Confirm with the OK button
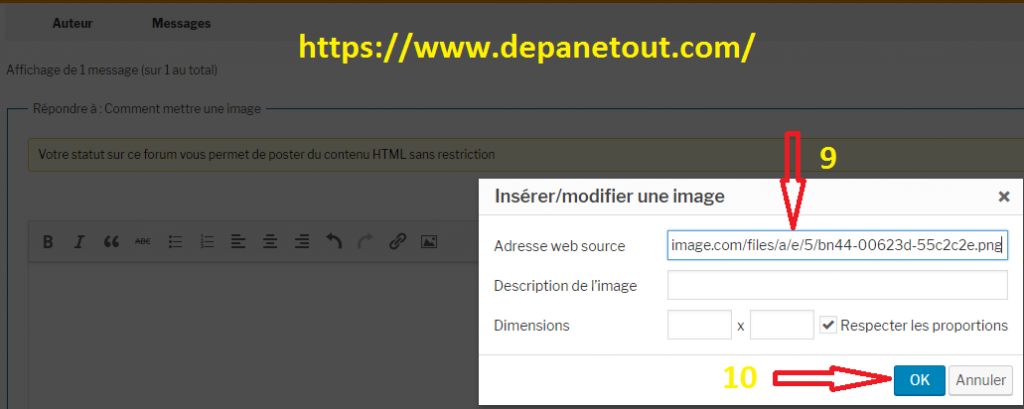The width and height of the screenshot is (1024, 409). point(919,380)
